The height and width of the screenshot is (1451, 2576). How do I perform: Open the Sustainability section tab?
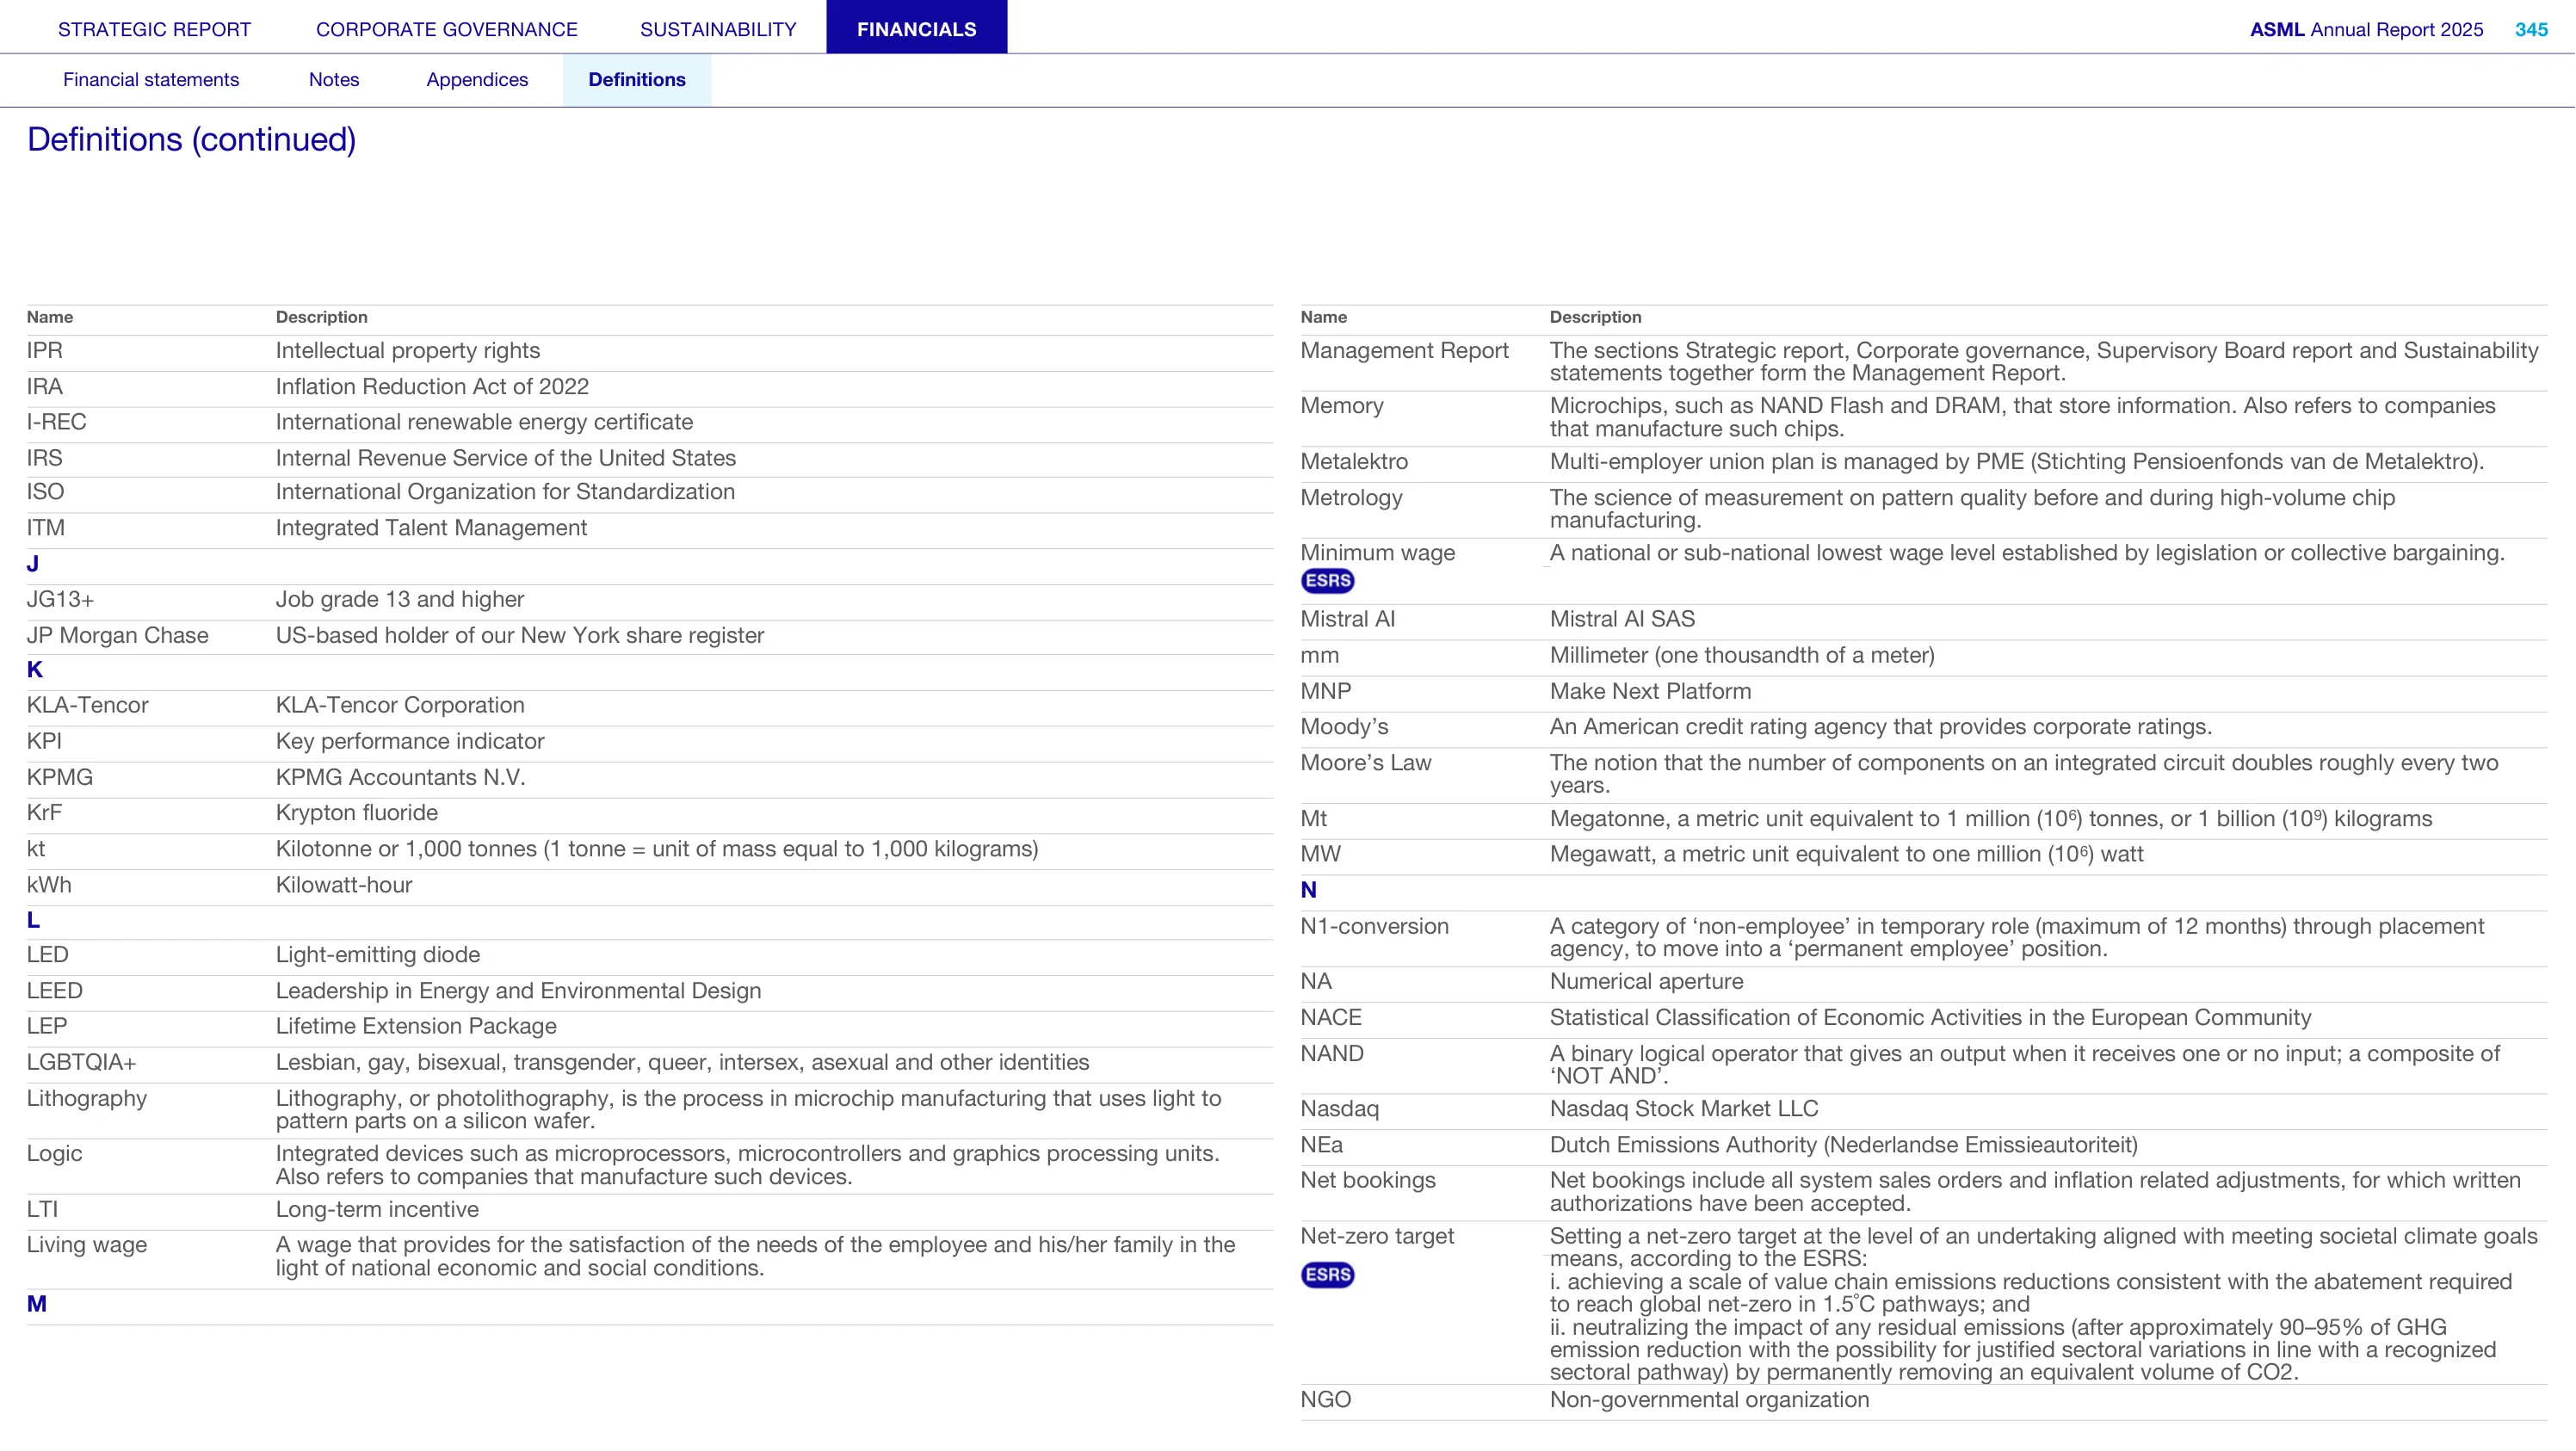[718, 29]
